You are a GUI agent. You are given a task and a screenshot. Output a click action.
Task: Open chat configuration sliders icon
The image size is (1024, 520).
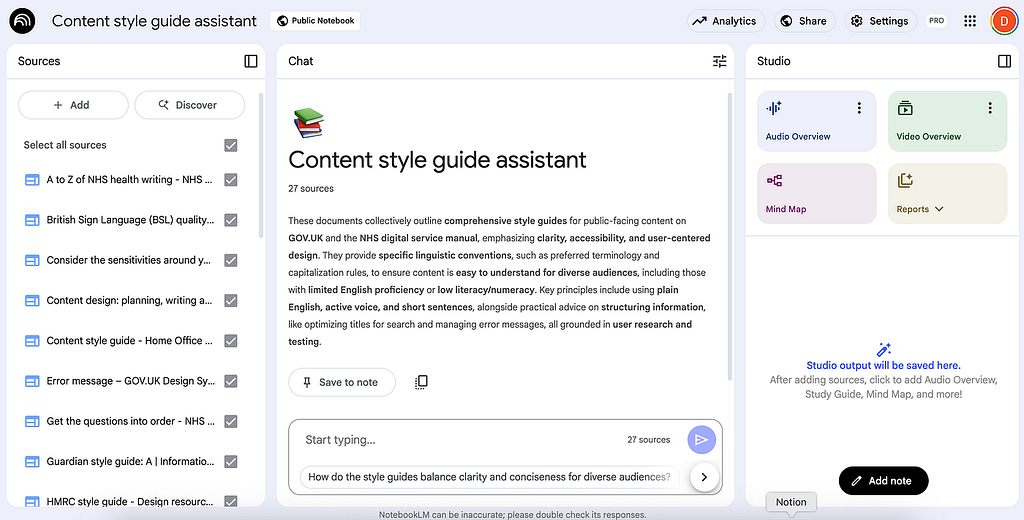(719, 61)
